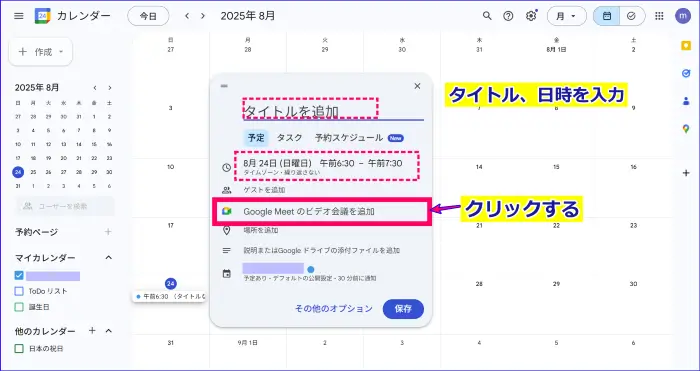
Task: Select the 予定 tab
Action: coord(256,138)
